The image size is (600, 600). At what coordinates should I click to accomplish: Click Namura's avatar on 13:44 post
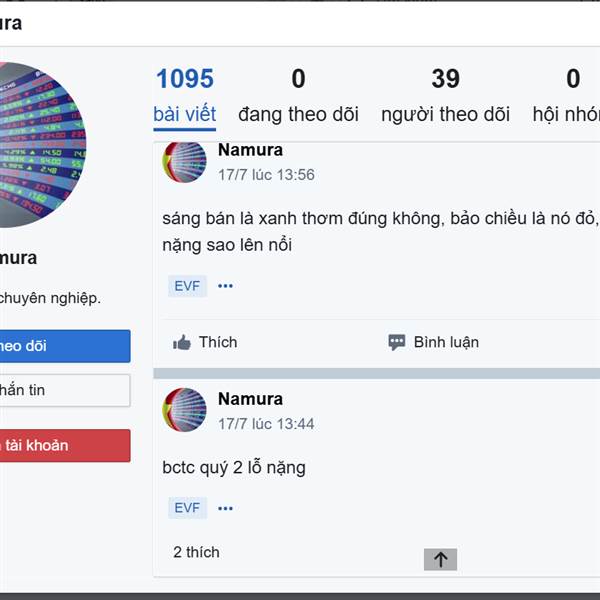(x=185, y=410)
